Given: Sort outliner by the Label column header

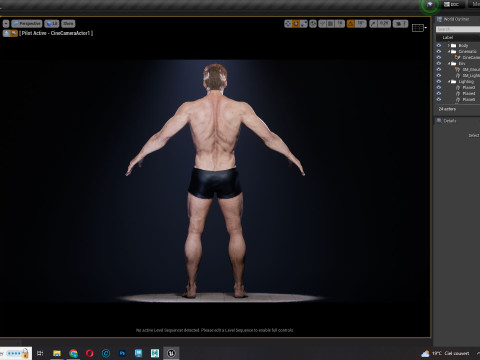Looking at the screenshot, I should coord(448,37).
